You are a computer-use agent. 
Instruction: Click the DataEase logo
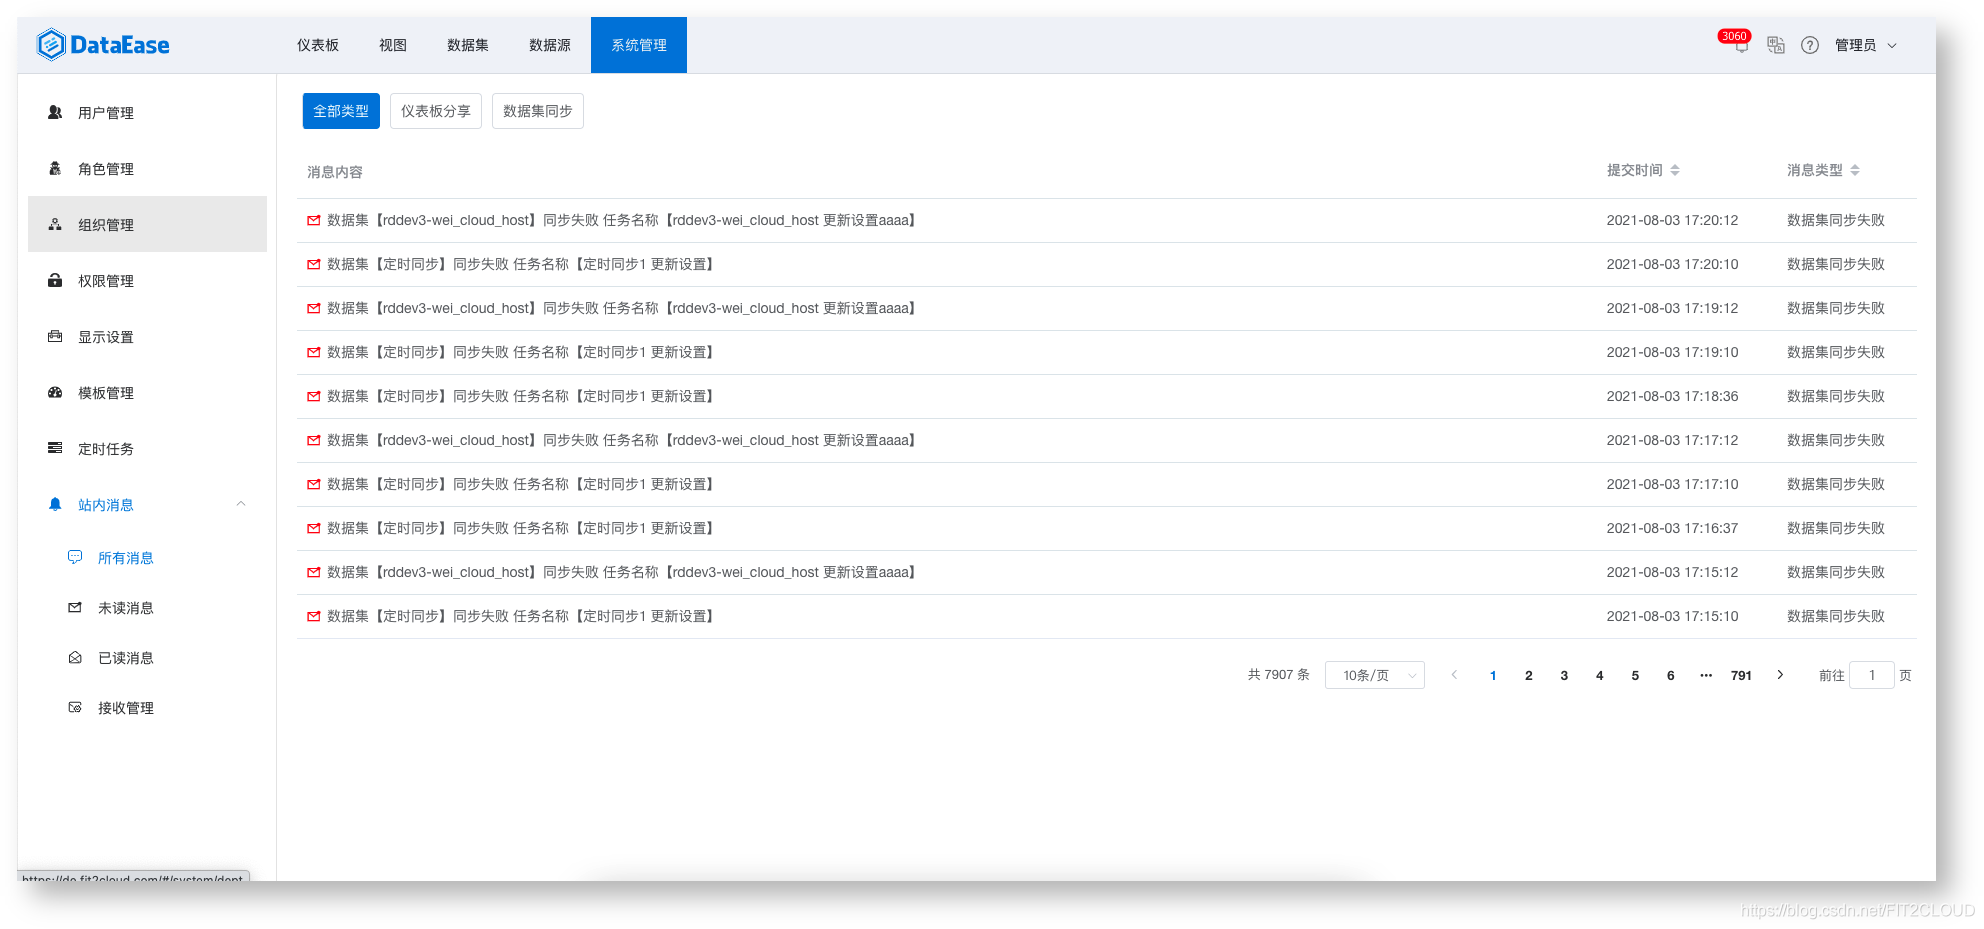pos(103,45)
